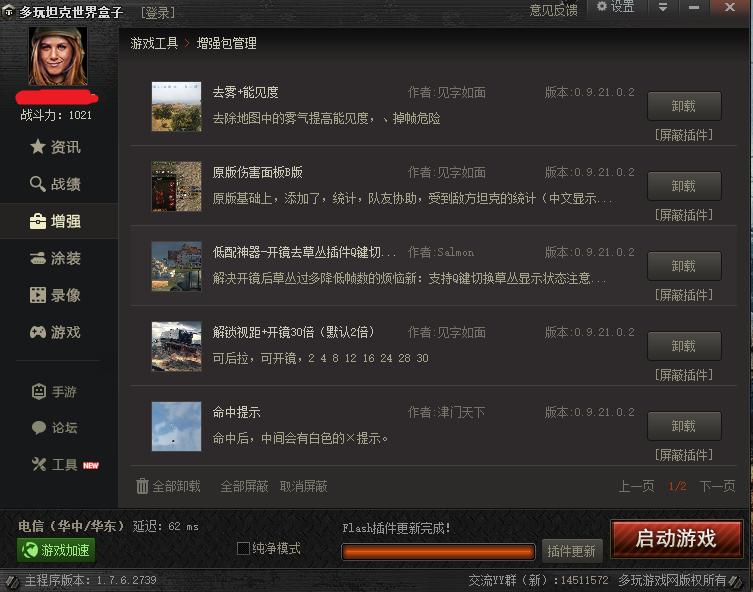Click the 延迟: 62 ms latency text
753x592 pixels.
(x=166, y=526)
